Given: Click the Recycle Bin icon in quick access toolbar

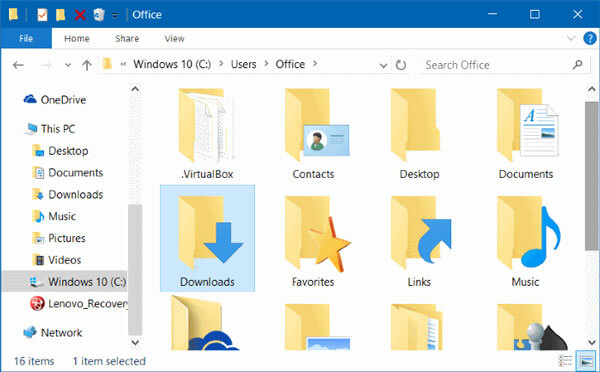Looking at the screenshot, I should 99,15.
